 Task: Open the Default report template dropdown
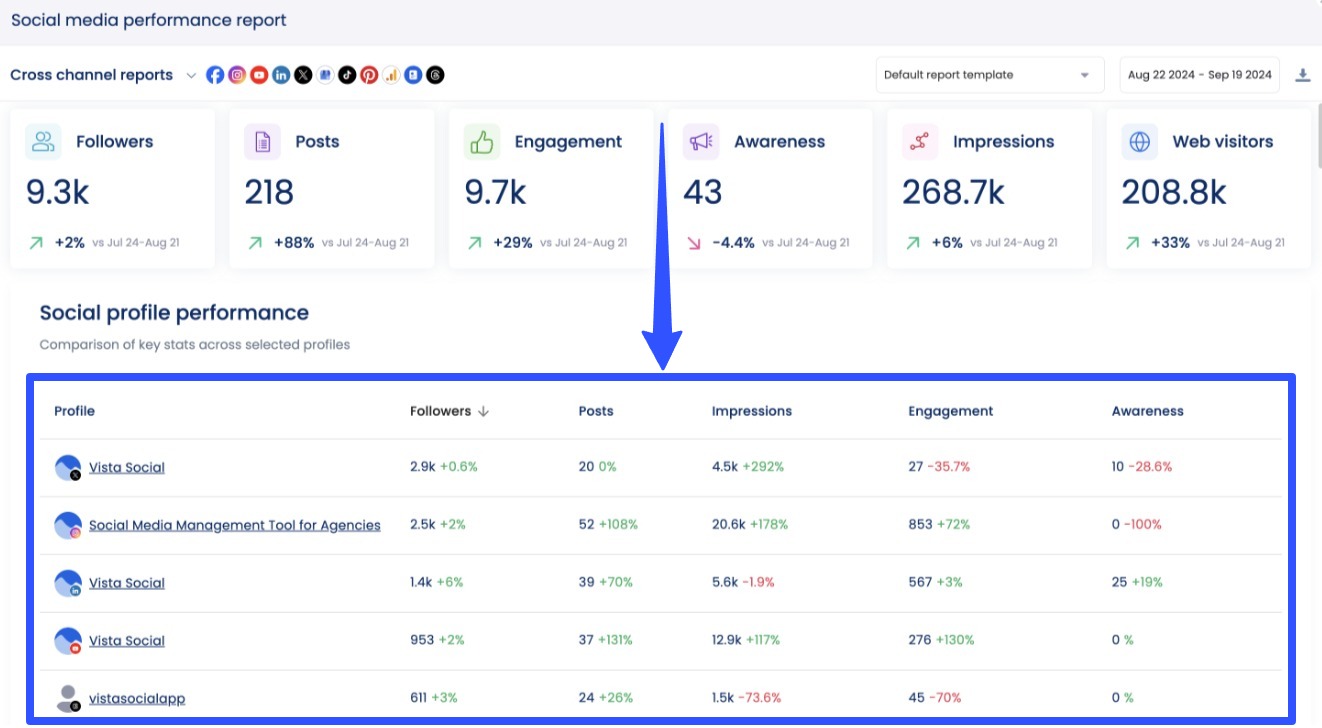coord(988,74)
